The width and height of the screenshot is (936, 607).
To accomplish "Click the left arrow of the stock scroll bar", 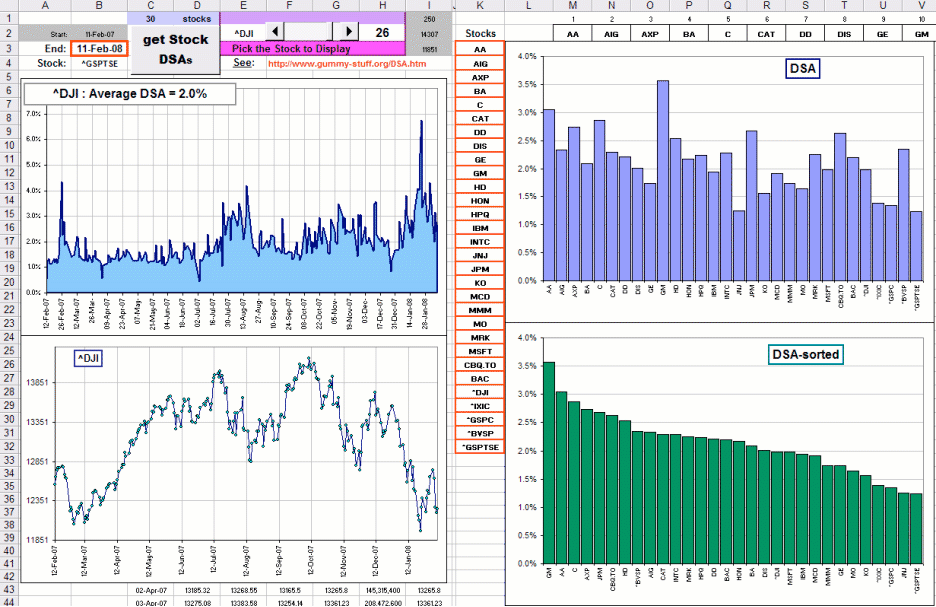I will coord(275,32).
